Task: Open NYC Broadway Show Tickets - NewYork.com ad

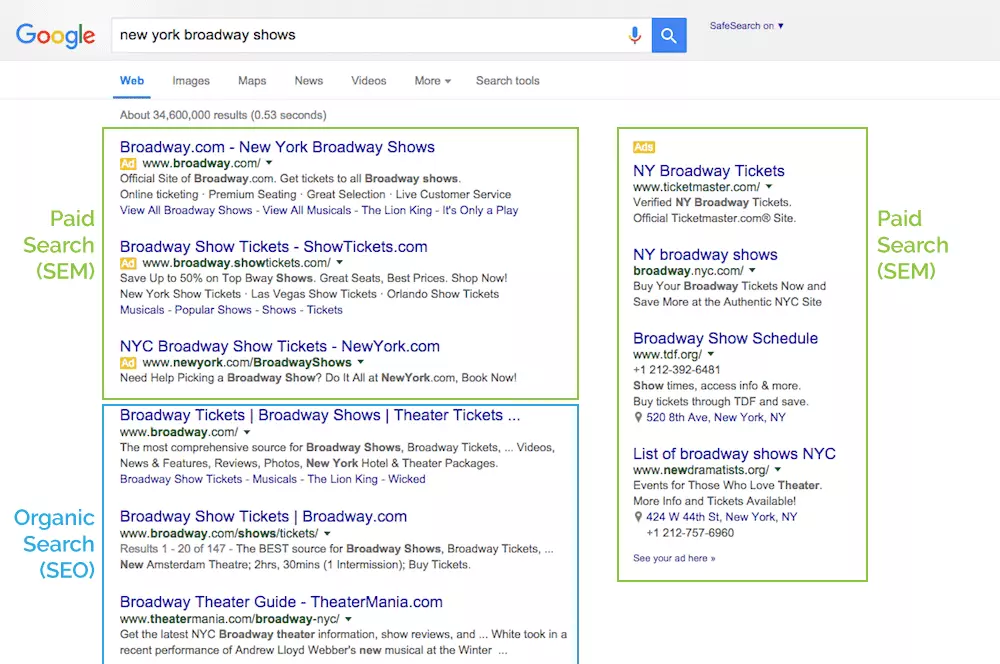Action: pos(280,346)
